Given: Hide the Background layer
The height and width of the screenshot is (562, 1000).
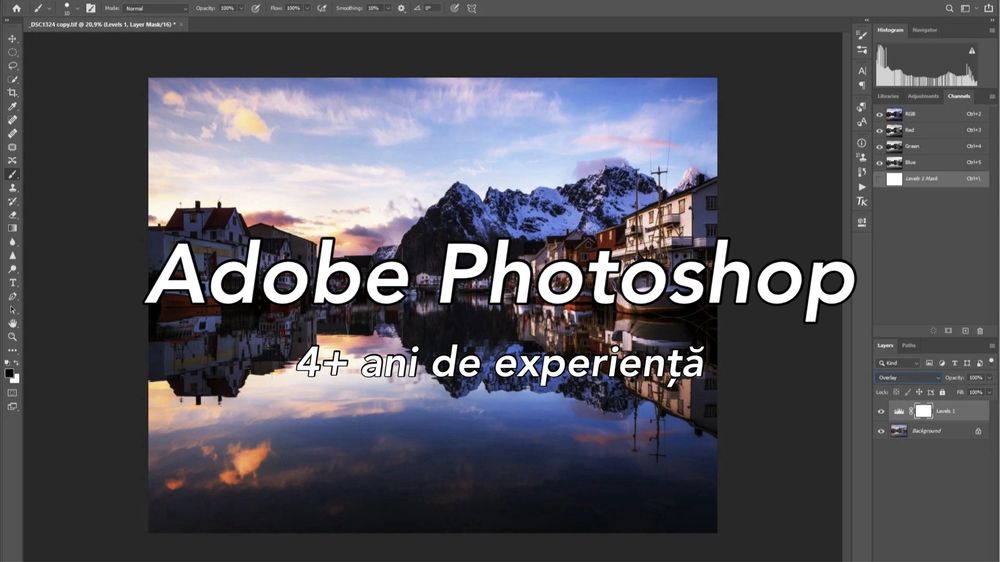Looking at the screenshot, I should [x=881, y=431].
